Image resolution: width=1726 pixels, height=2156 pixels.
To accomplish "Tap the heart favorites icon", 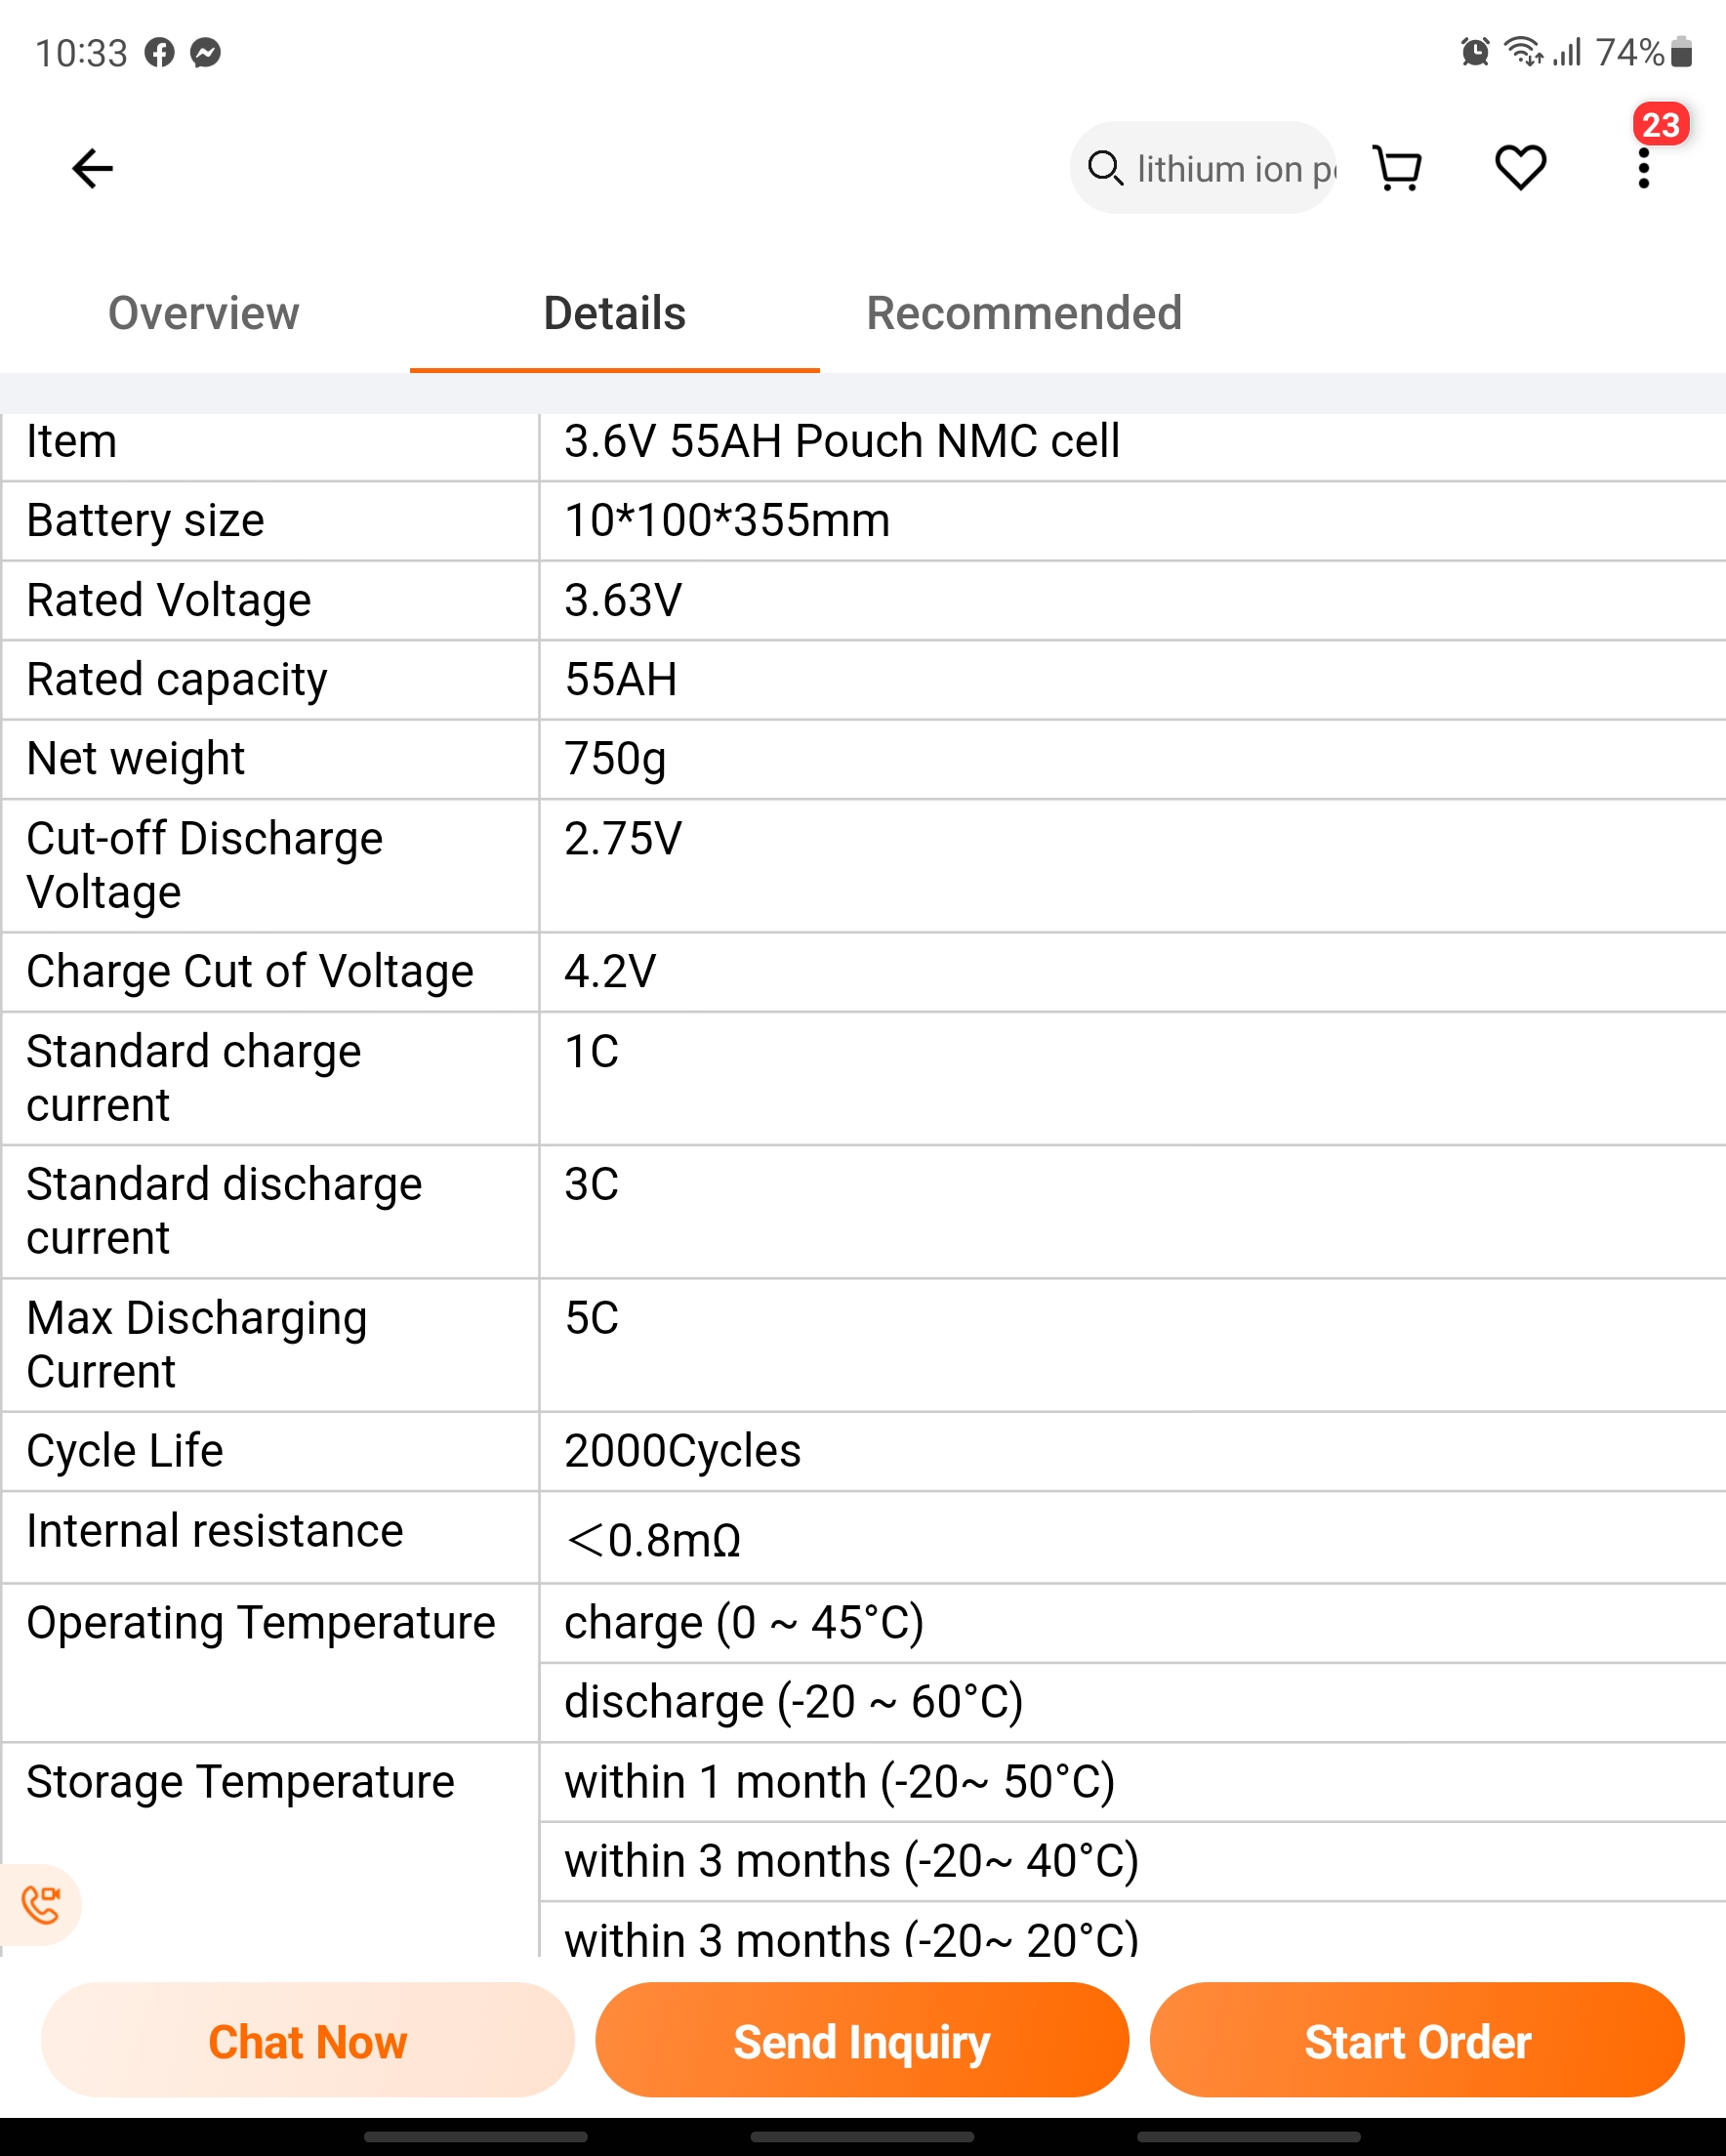I will click(x=1520, y=167).
